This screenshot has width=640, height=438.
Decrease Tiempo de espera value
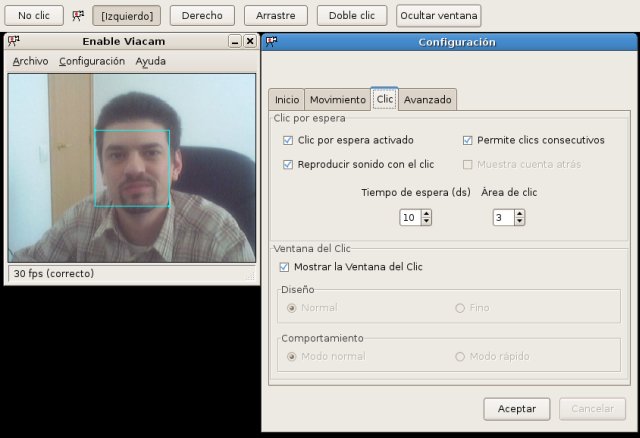[427, 222]
